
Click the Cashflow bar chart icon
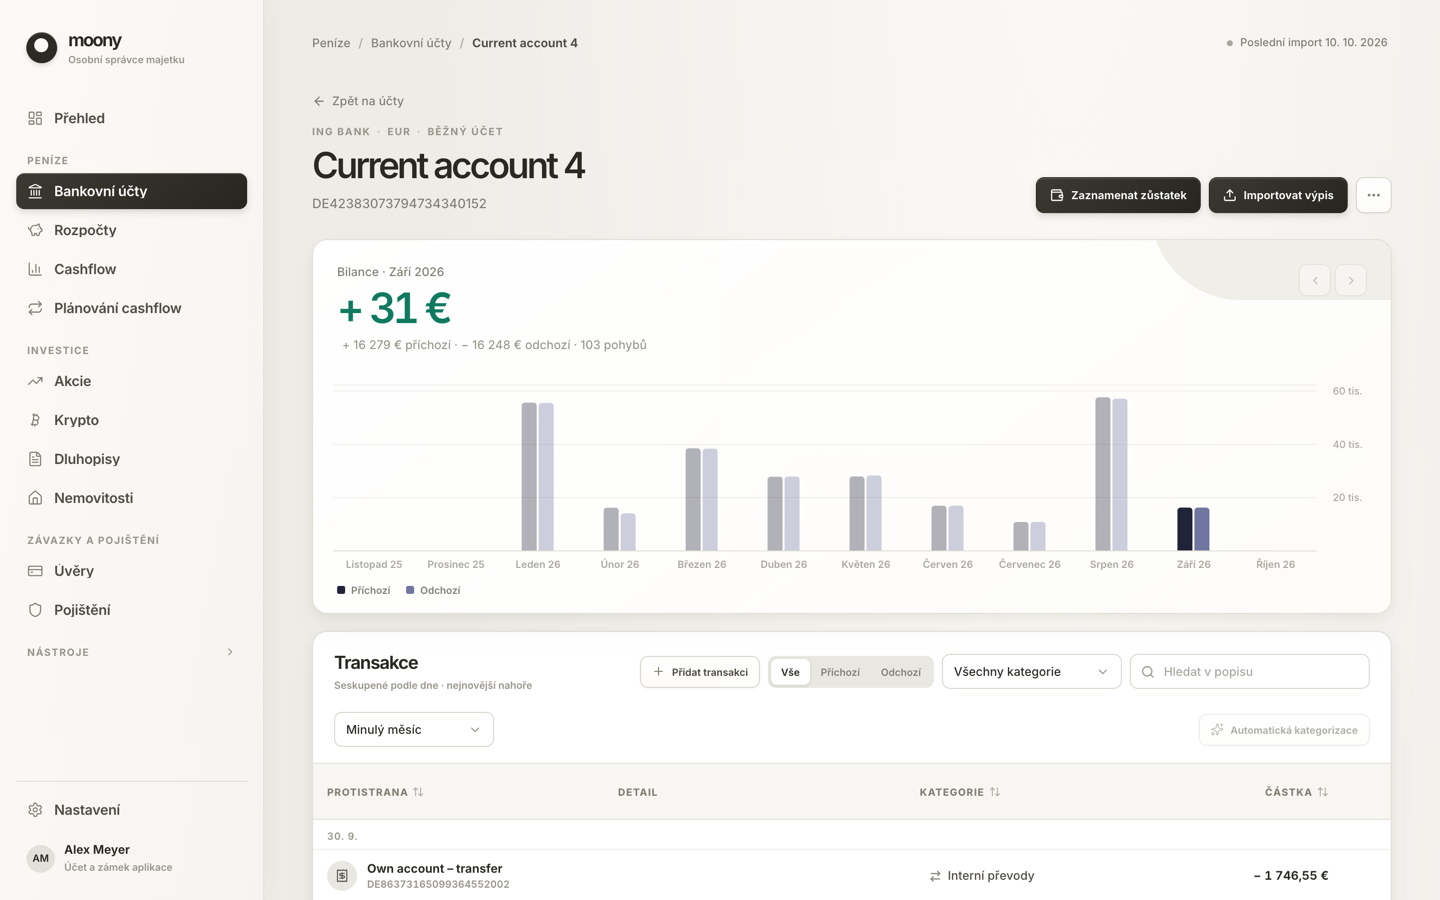(x=35, y=269)
